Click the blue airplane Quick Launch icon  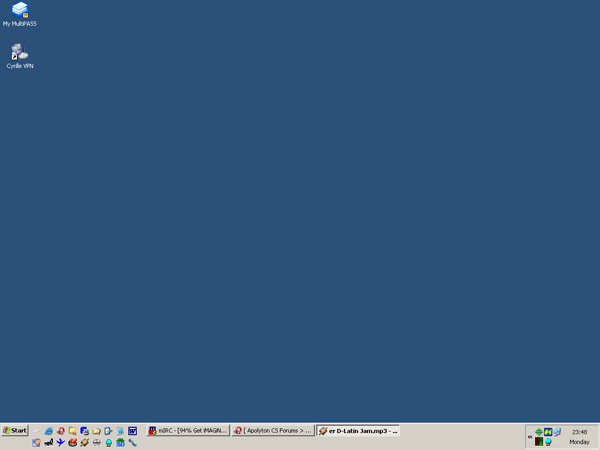point(60,443)
